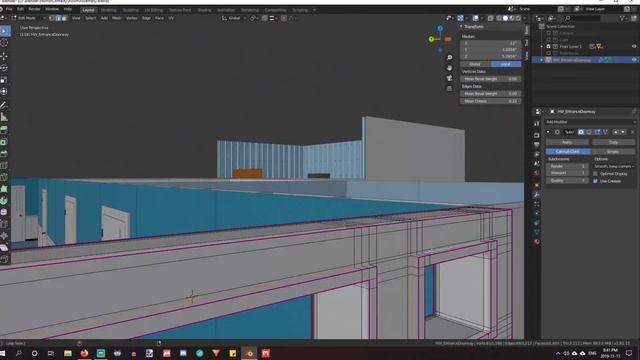Select the Shear tool
The width and height of the screenshot is (640, 360).
pos(4,248)
